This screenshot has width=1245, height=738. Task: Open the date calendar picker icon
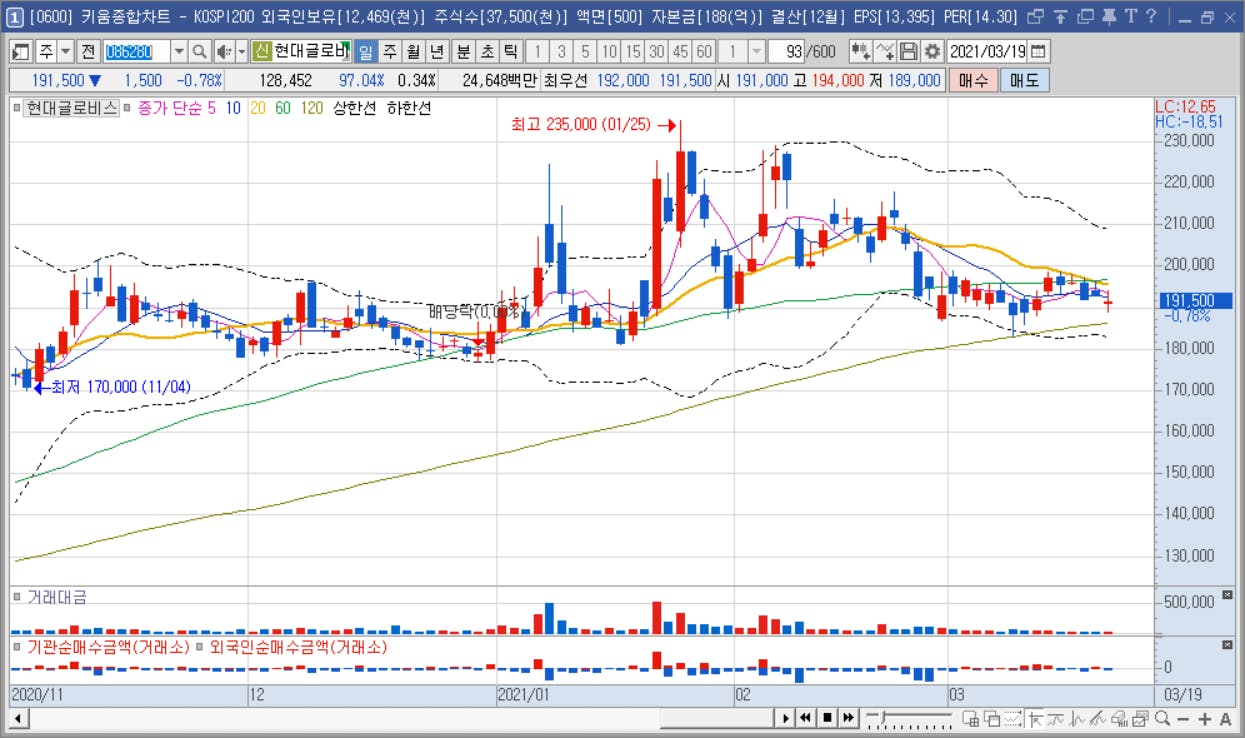click(x=1039, y=51)
